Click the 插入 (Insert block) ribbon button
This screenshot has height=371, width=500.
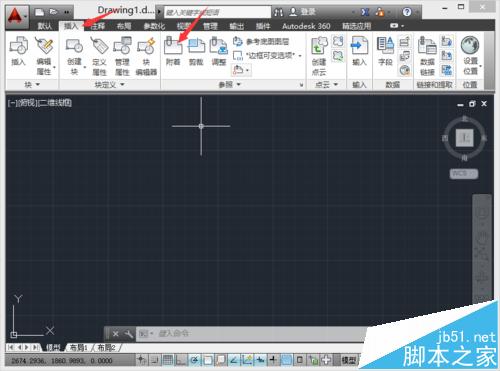pyautogui.click(x=18, y=51)
